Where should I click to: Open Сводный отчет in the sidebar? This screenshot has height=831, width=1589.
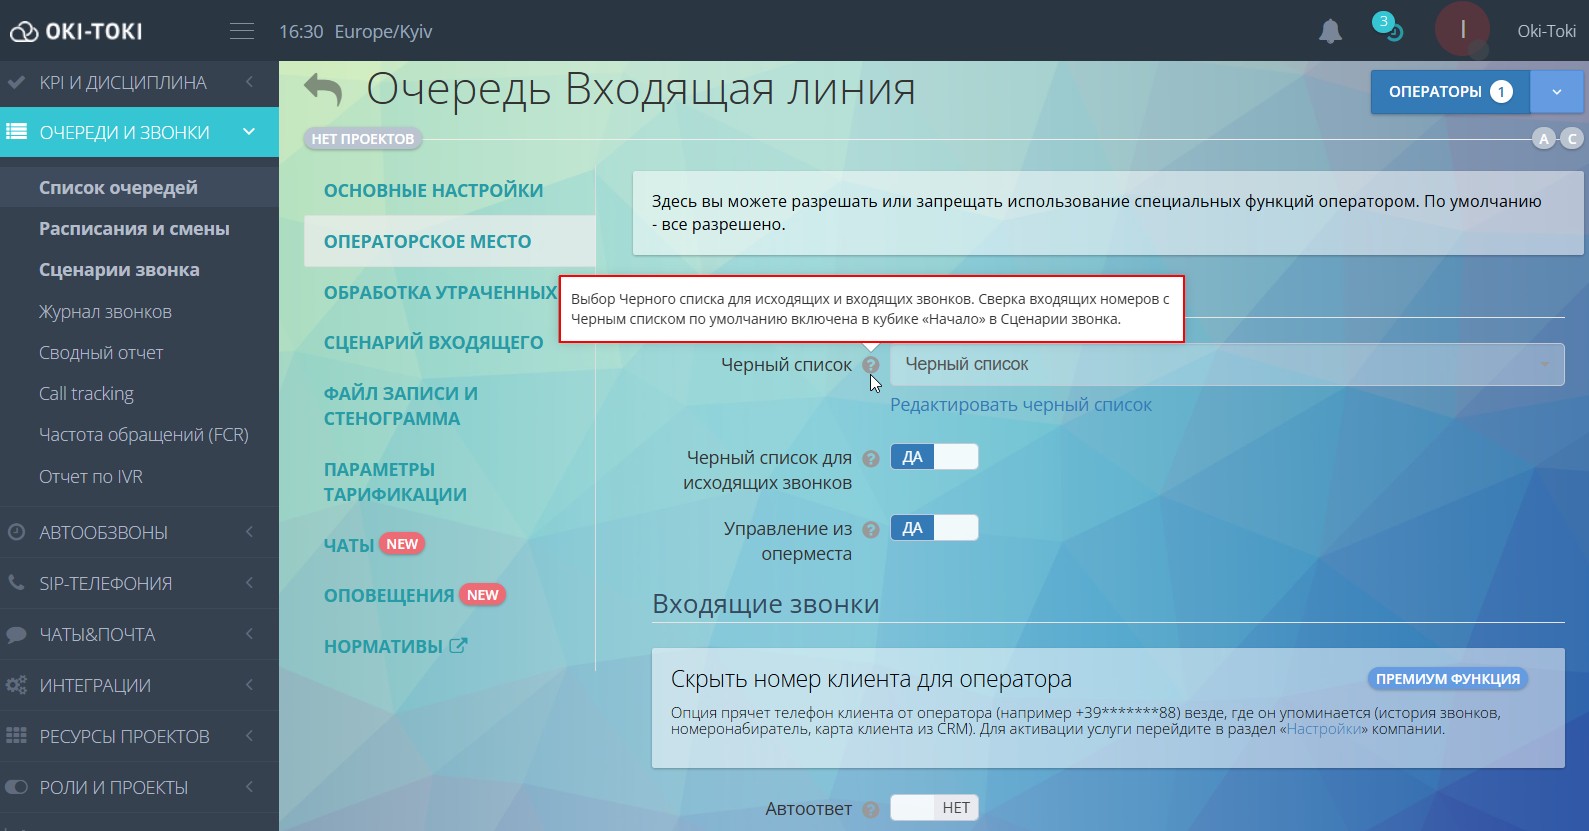coord(101,352)
